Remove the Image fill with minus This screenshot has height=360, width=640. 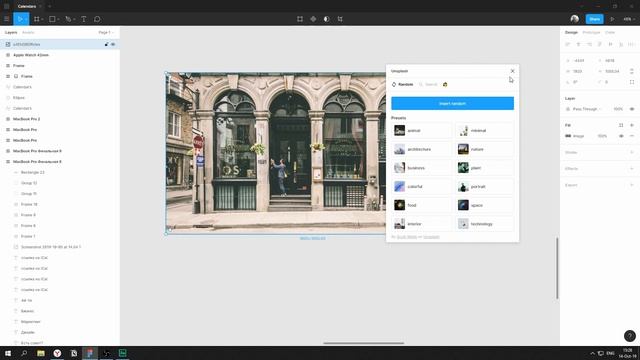coord(632,136)
